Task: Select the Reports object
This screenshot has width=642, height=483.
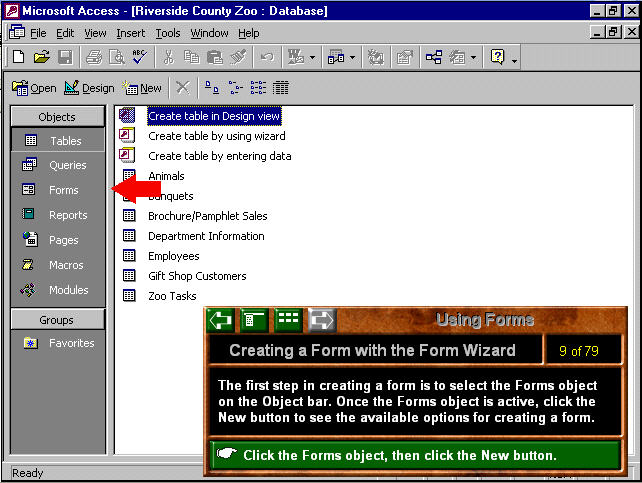Action: [57, 215]
